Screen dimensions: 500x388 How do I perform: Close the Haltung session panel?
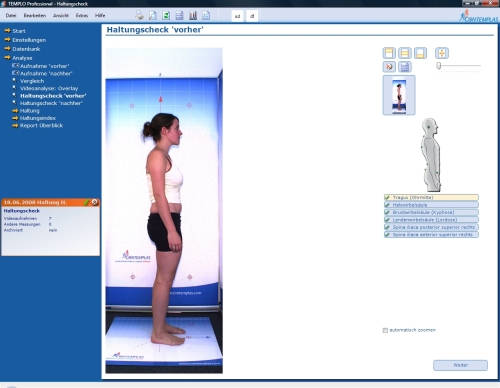tap(95, 202)
